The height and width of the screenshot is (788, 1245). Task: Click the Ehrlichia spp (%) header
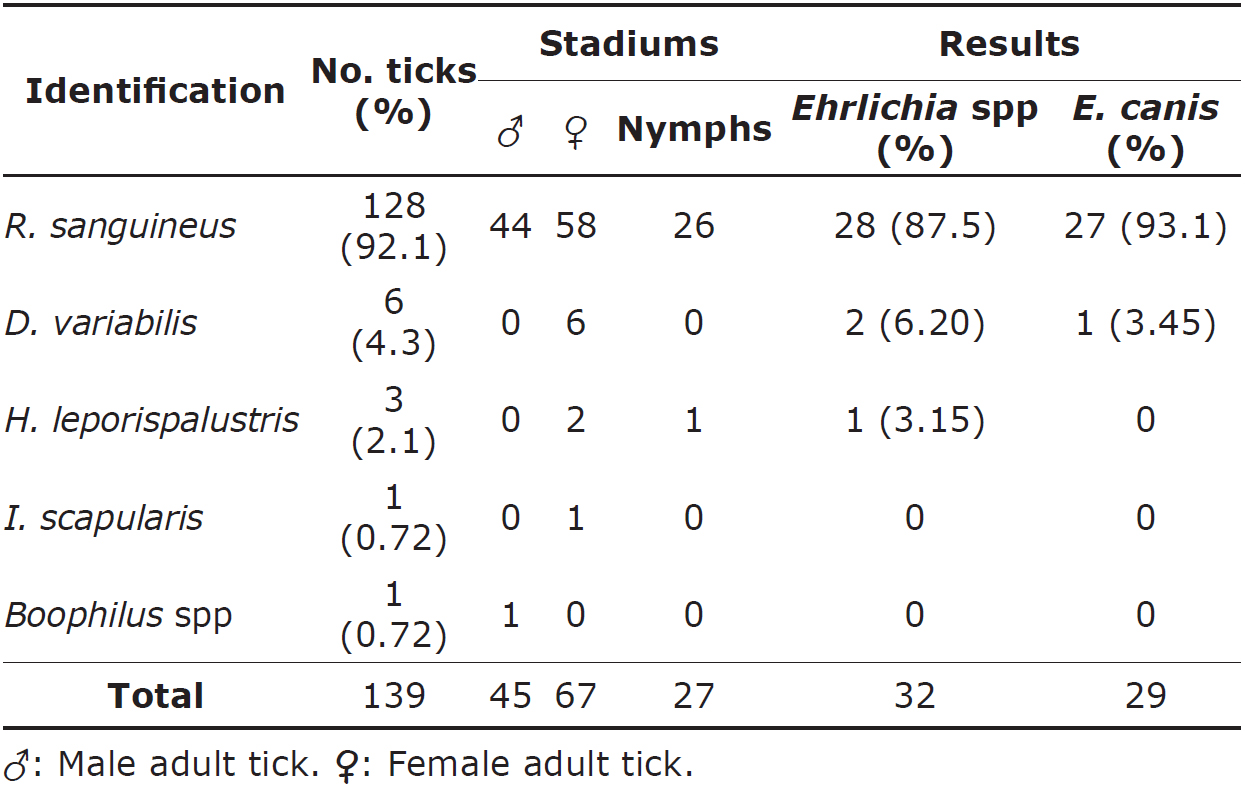pyautogui.click(x=914, y=129)
